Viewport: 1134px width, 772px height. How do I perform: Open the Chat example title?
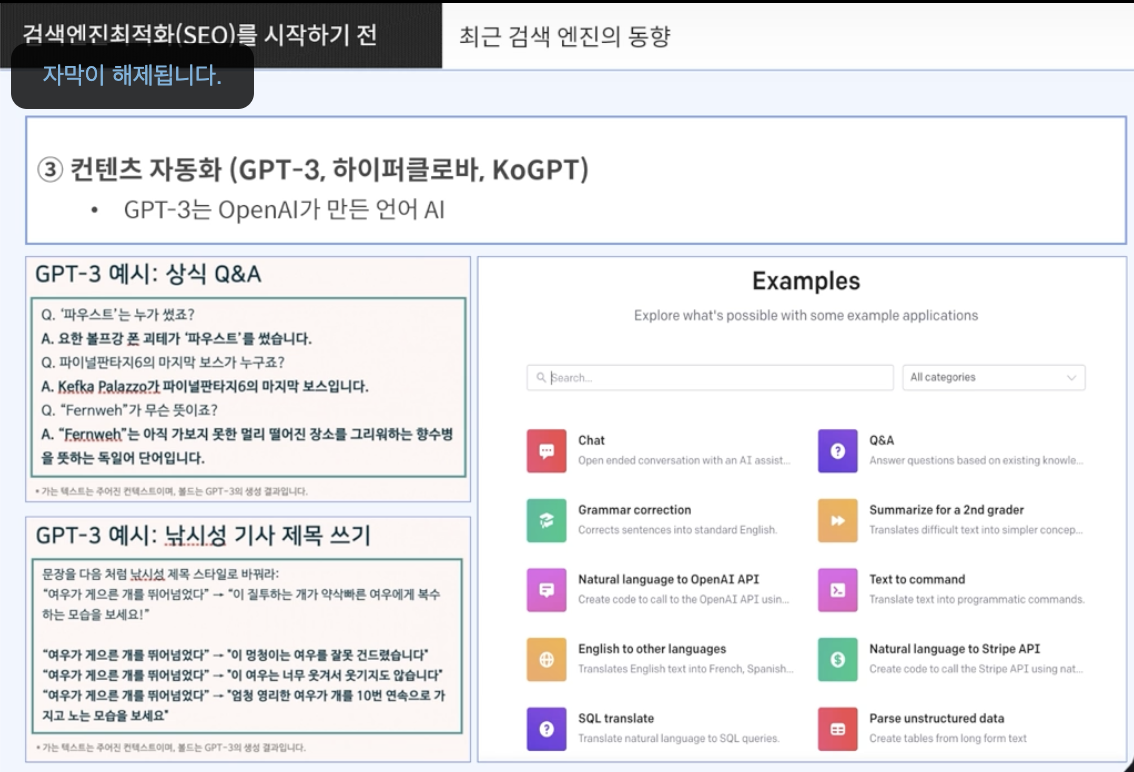pyautogui.click(x=591, y=440)
